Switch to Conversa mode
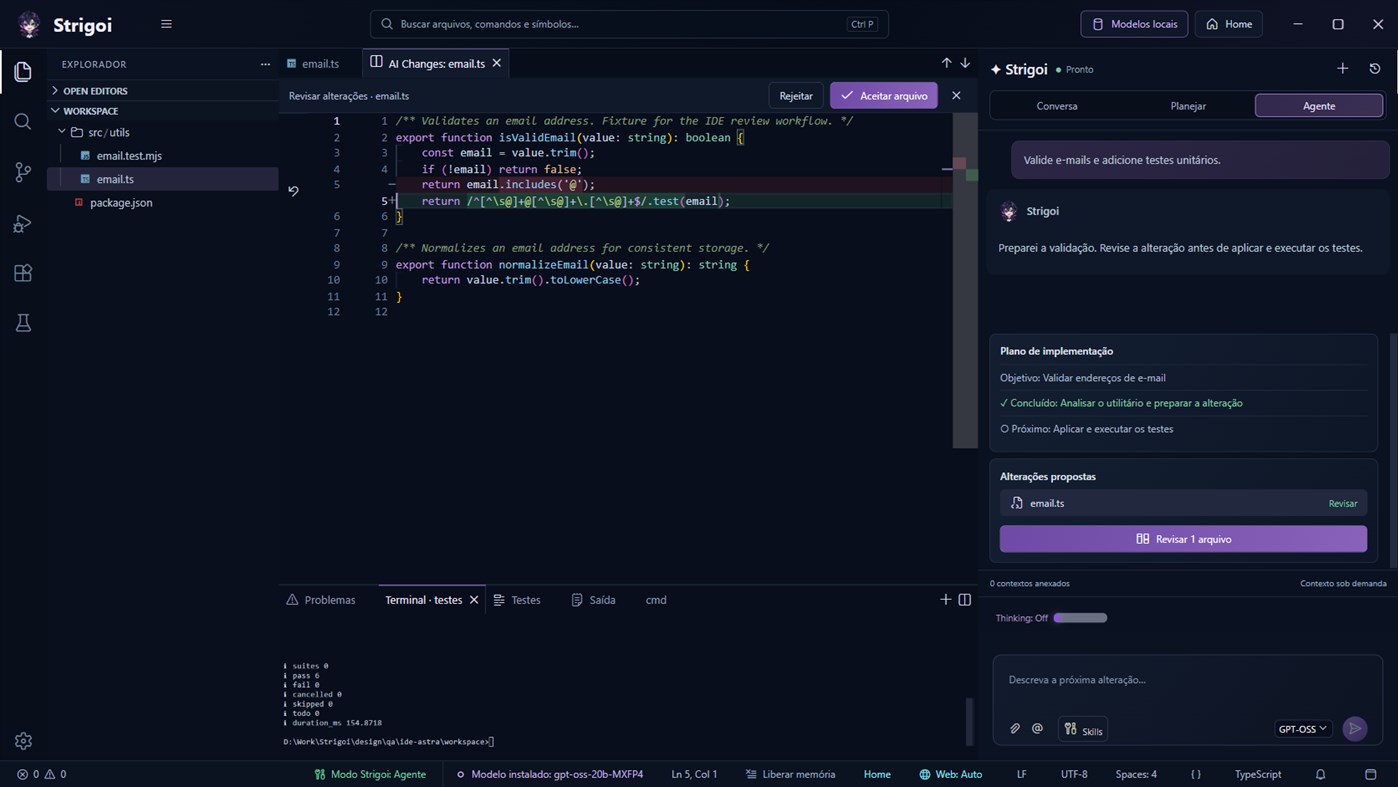The height and width of the screenshot is (787, 1398). [x=1057, y=106]
